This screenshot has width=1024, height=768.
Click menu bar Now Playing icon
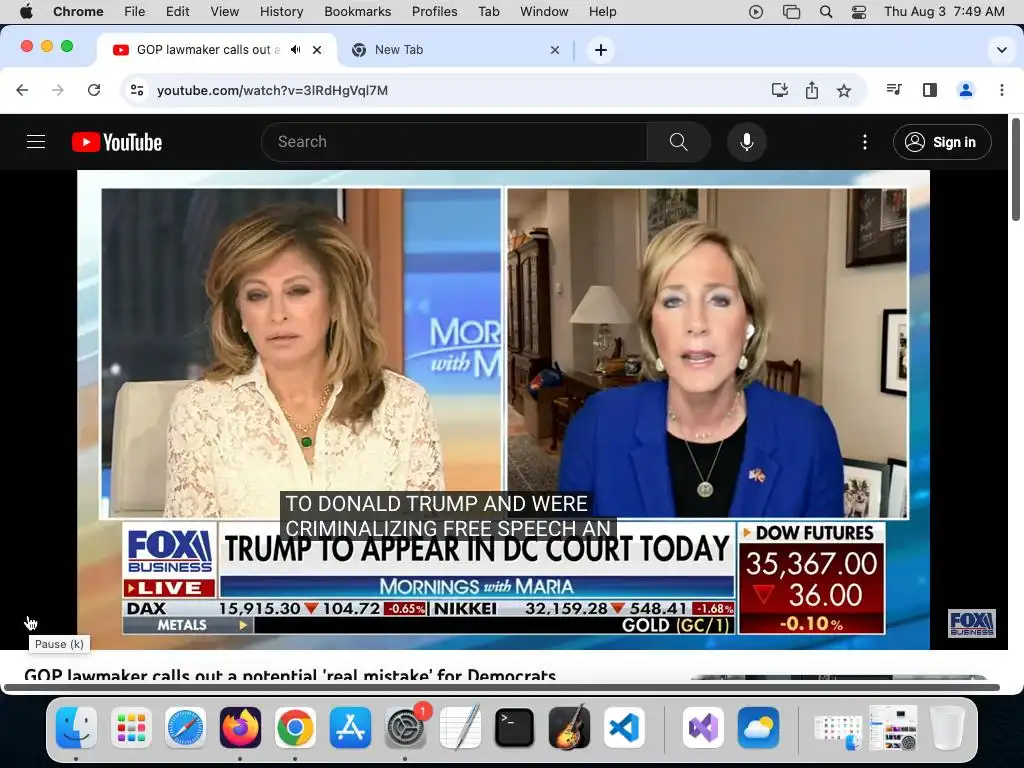point(756,11)
